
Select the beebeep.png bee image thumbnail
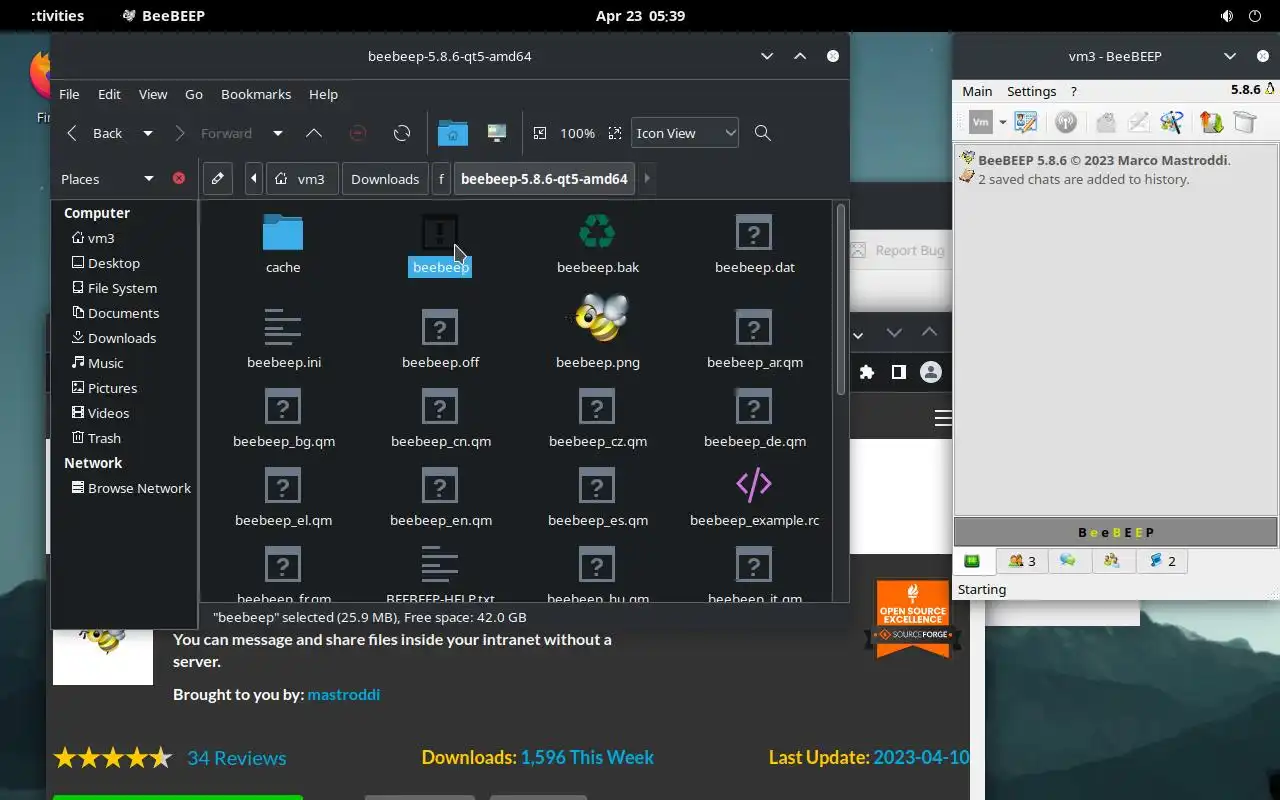[598, 318]
